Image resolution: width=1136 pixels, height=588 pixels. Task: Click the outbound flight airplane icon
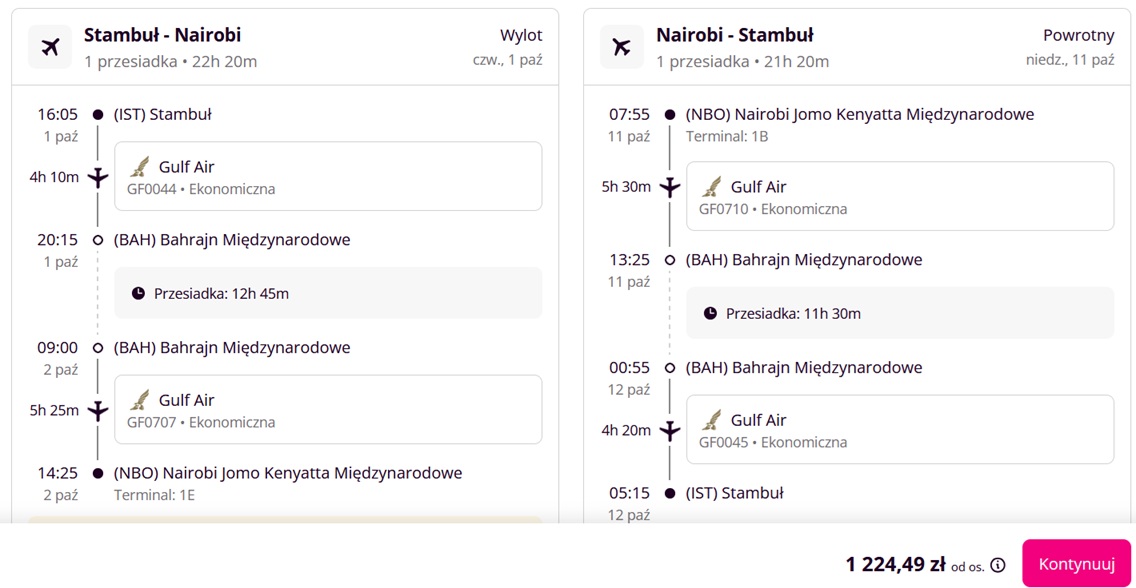tap(50, 47)
